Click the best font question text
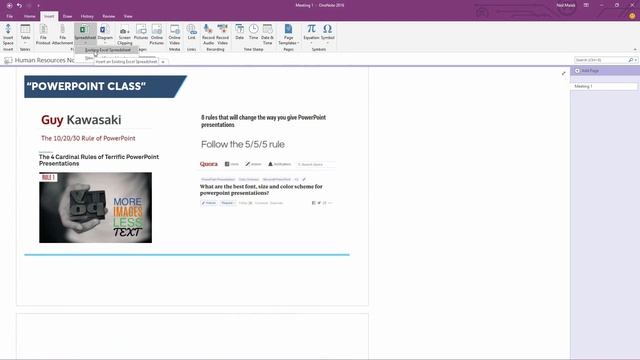This screenshot has width=640, height=360. pos(261,190)
